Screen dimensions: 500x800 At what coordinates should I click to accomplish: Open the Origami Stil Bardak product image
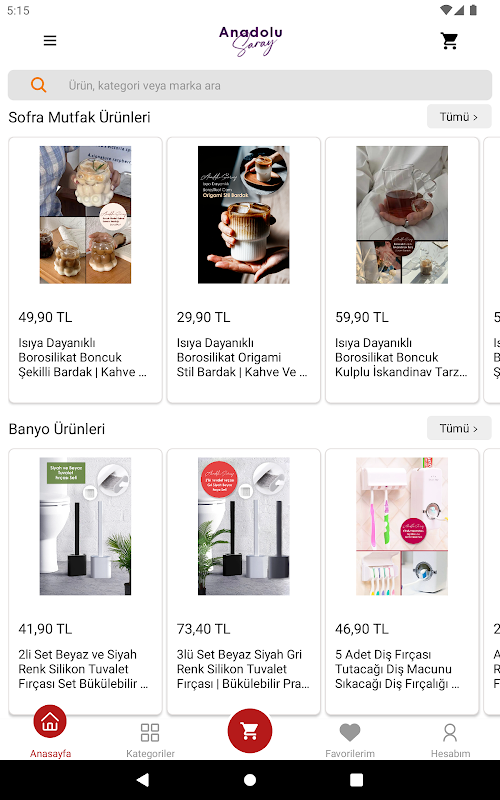tap(243, 215)
